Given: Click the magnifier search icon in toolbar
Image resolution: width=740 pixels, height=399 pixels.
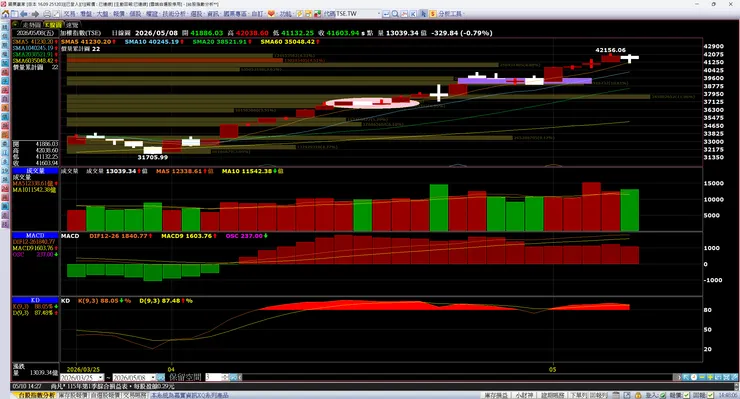Looking at the screenshot, I should [395, 14].
